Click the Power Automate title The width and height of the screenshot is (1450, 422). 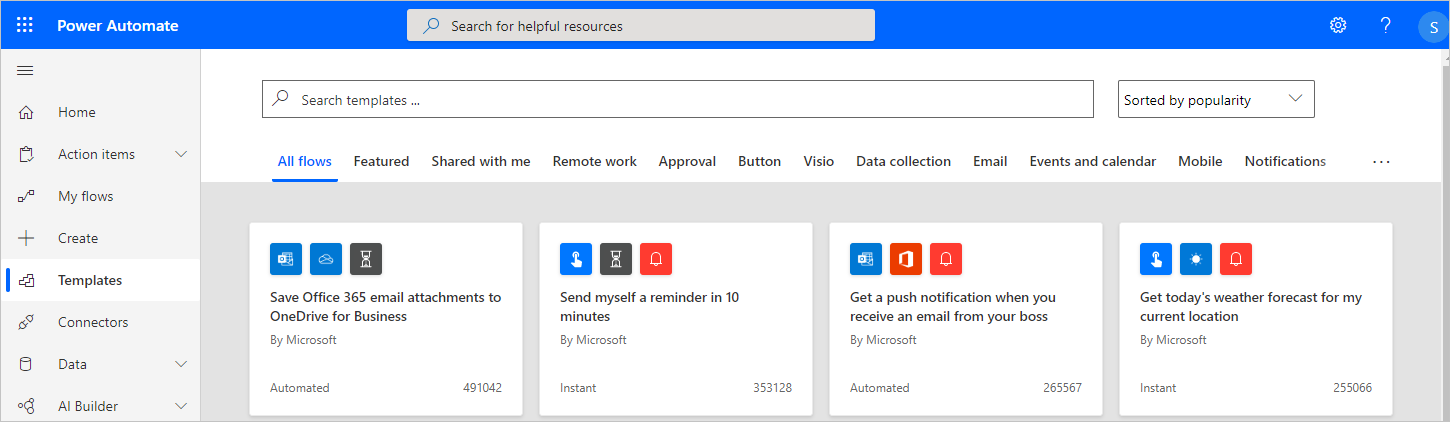pos(118,26)
